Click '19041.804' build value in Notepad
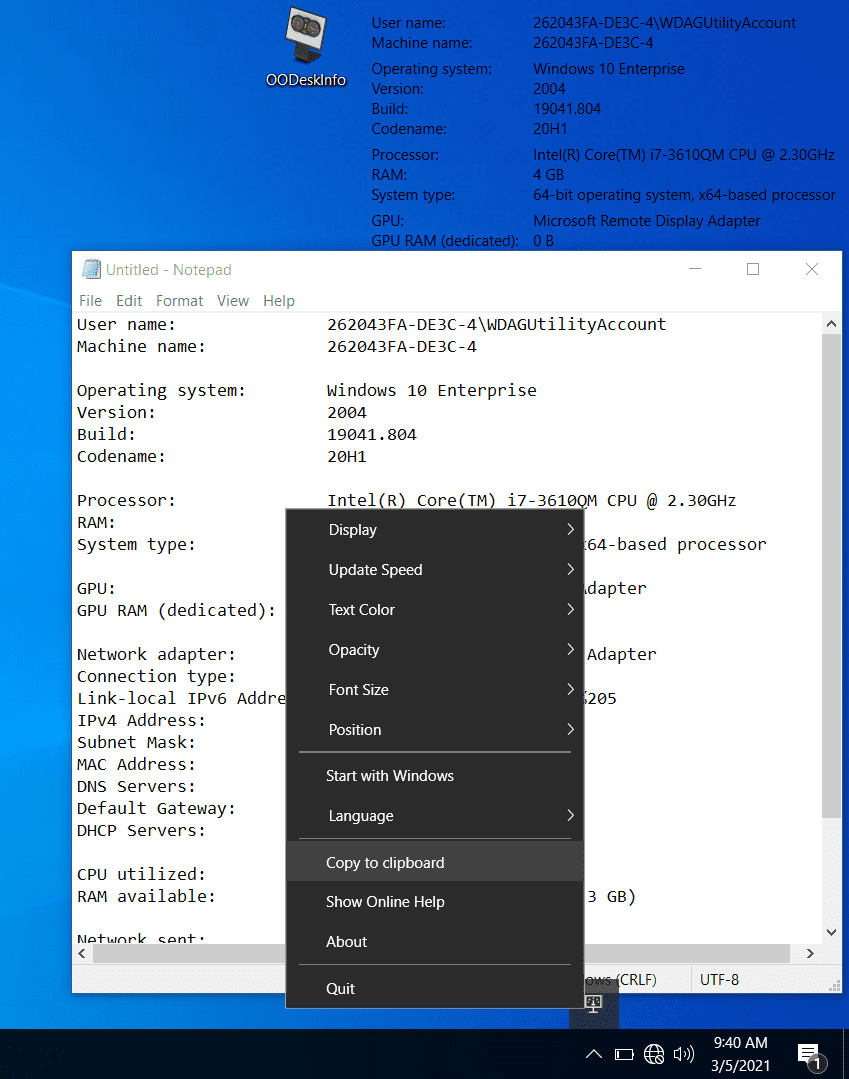The height and width of the screenshot is (1079, 849). click(372, 434)
